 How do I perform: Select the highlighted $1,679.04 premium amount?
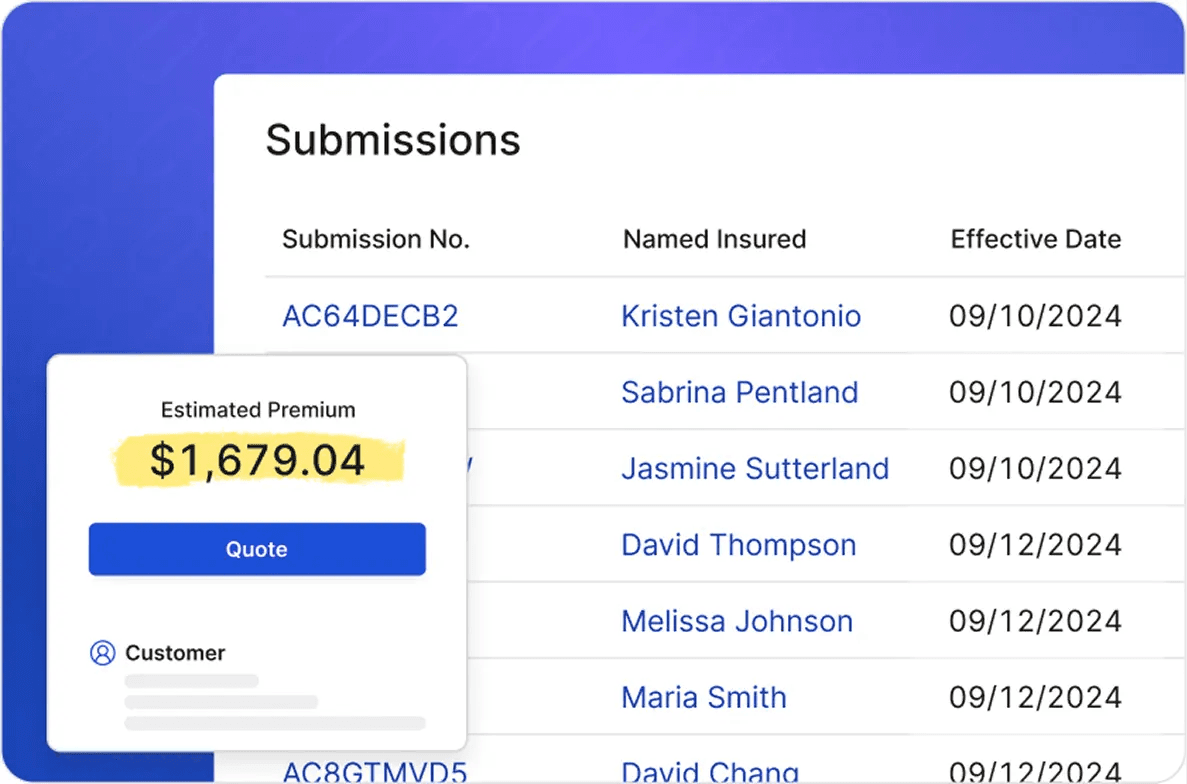click(258, 460)
